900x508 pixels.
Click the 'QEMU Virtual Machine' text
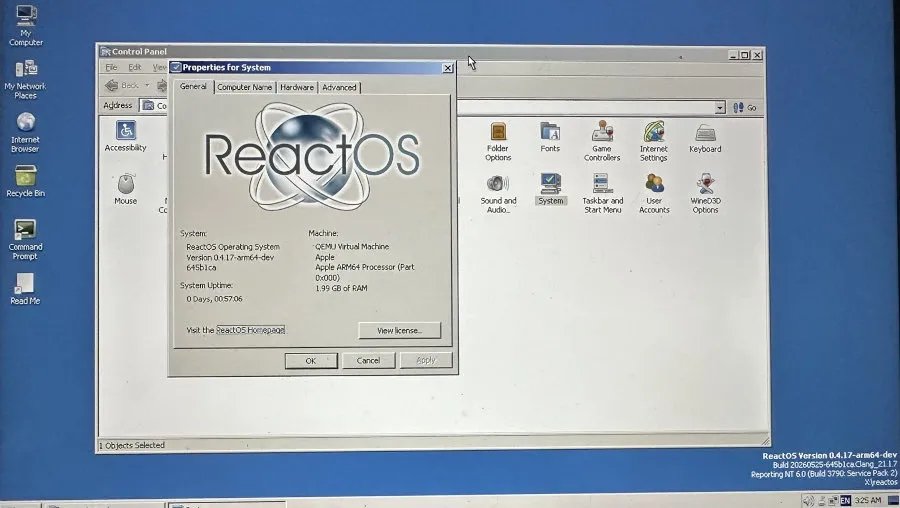[x=352, y=246]
